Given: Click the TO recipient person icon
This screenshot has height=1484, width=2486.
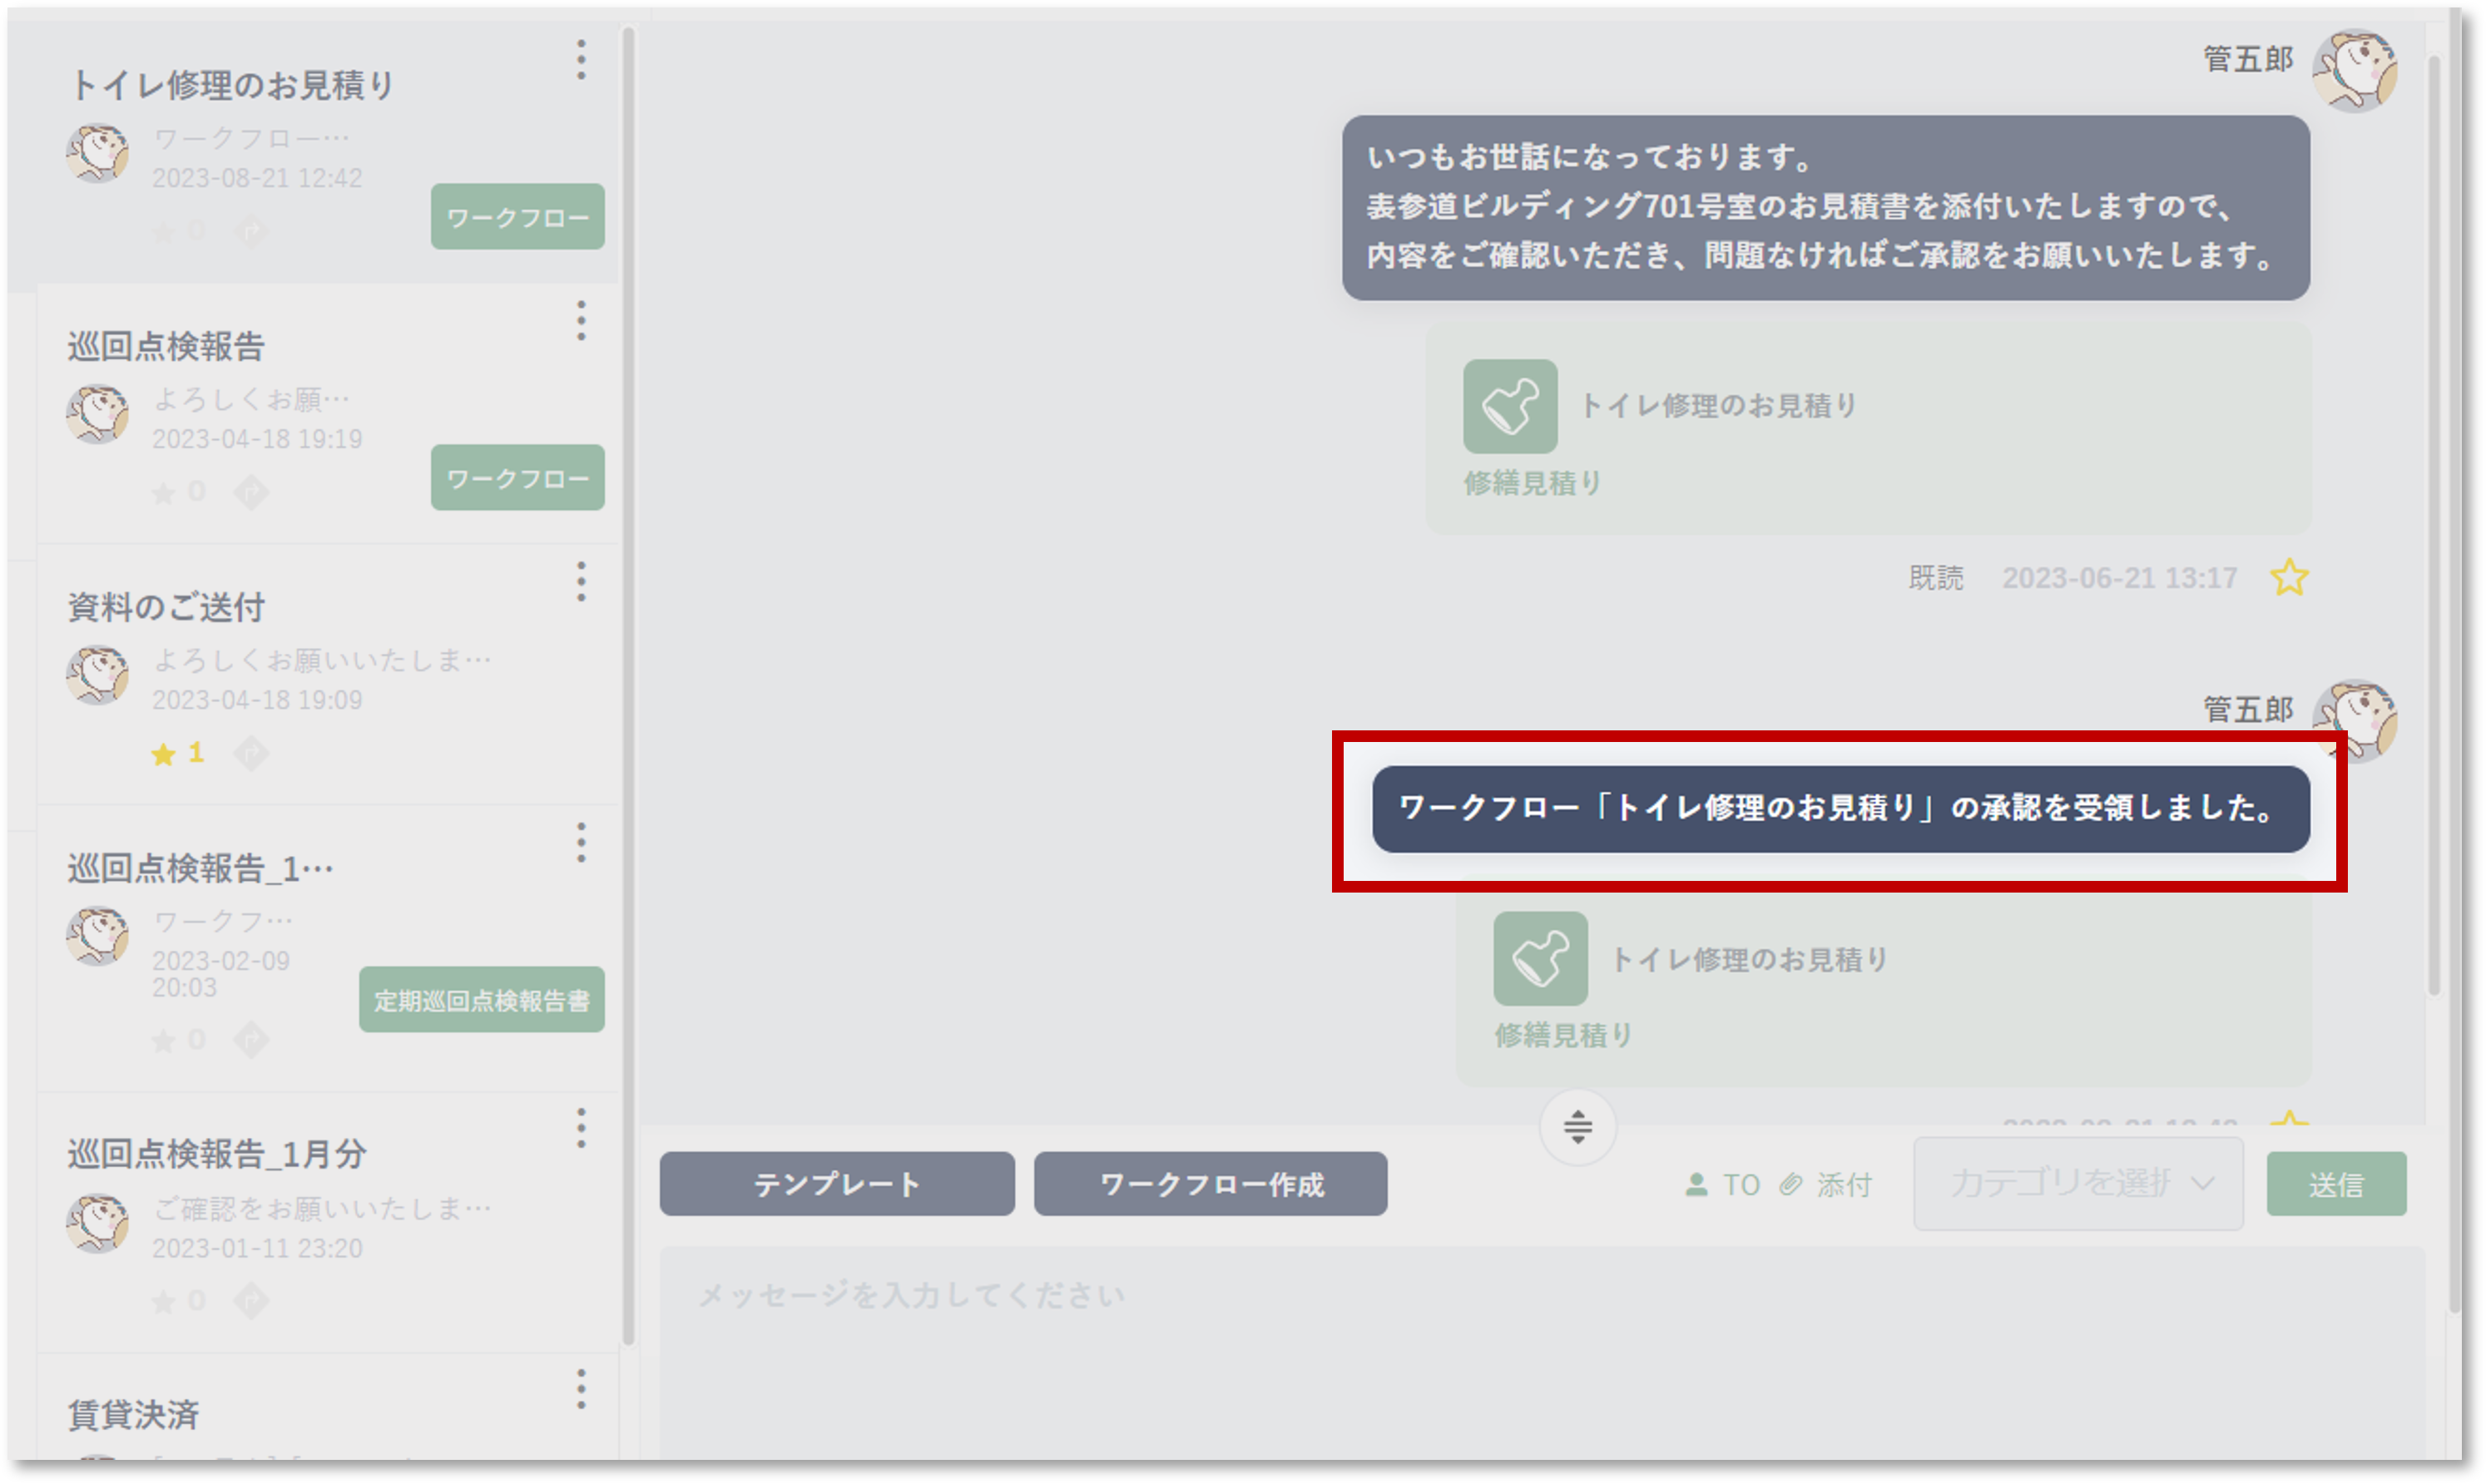Looking at the screenshot, I should [x=1699, y=1185].
